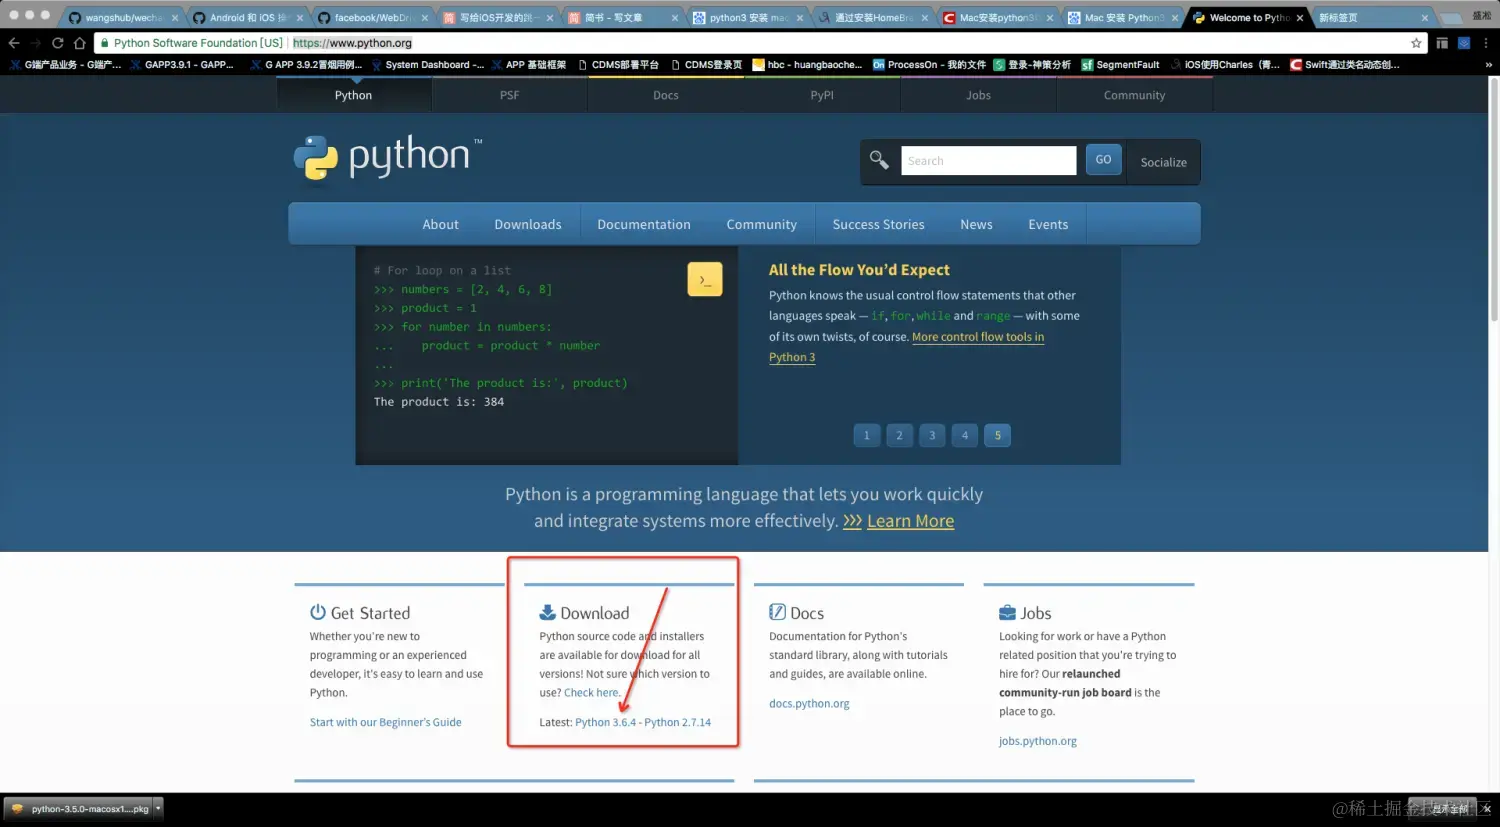Click the magnifying glass search icon
Viewport: 1500px width, 827px height.
coord(878,159)
